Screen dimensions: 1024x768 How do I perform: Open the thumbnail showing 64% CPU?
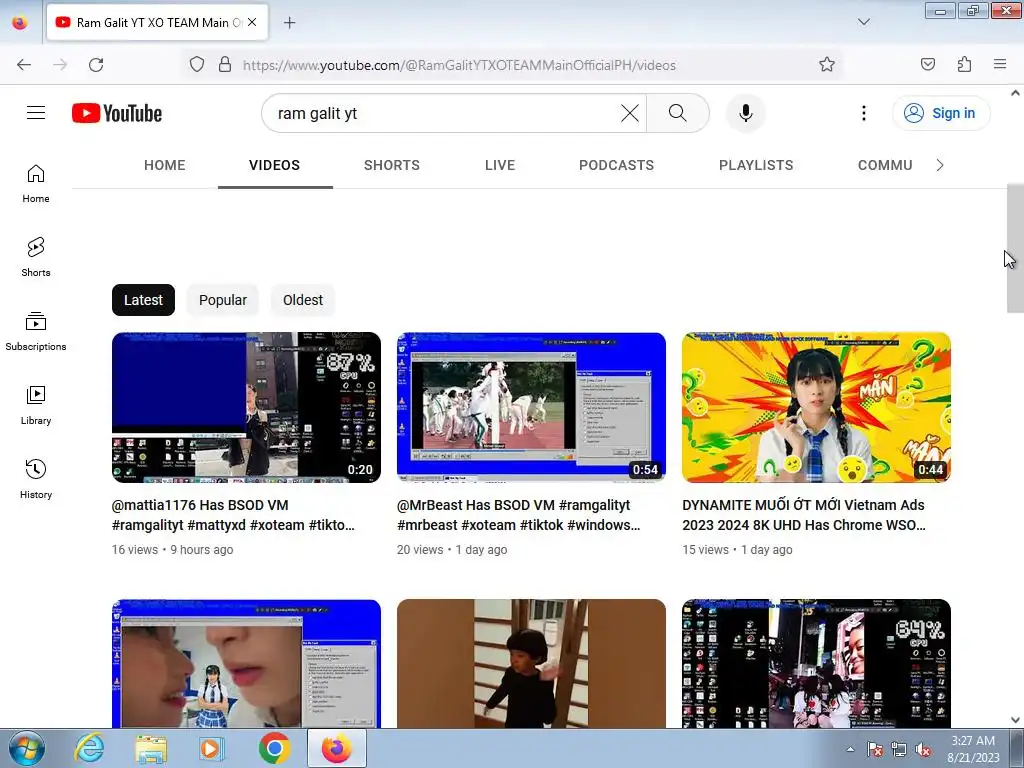[x=816, y=664]
